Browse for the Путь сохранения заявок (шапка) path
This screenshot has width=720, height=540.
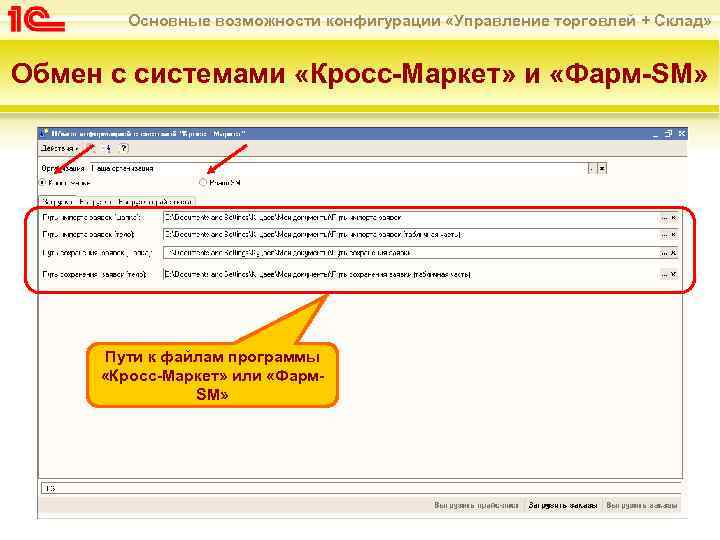tap(664, 253)
